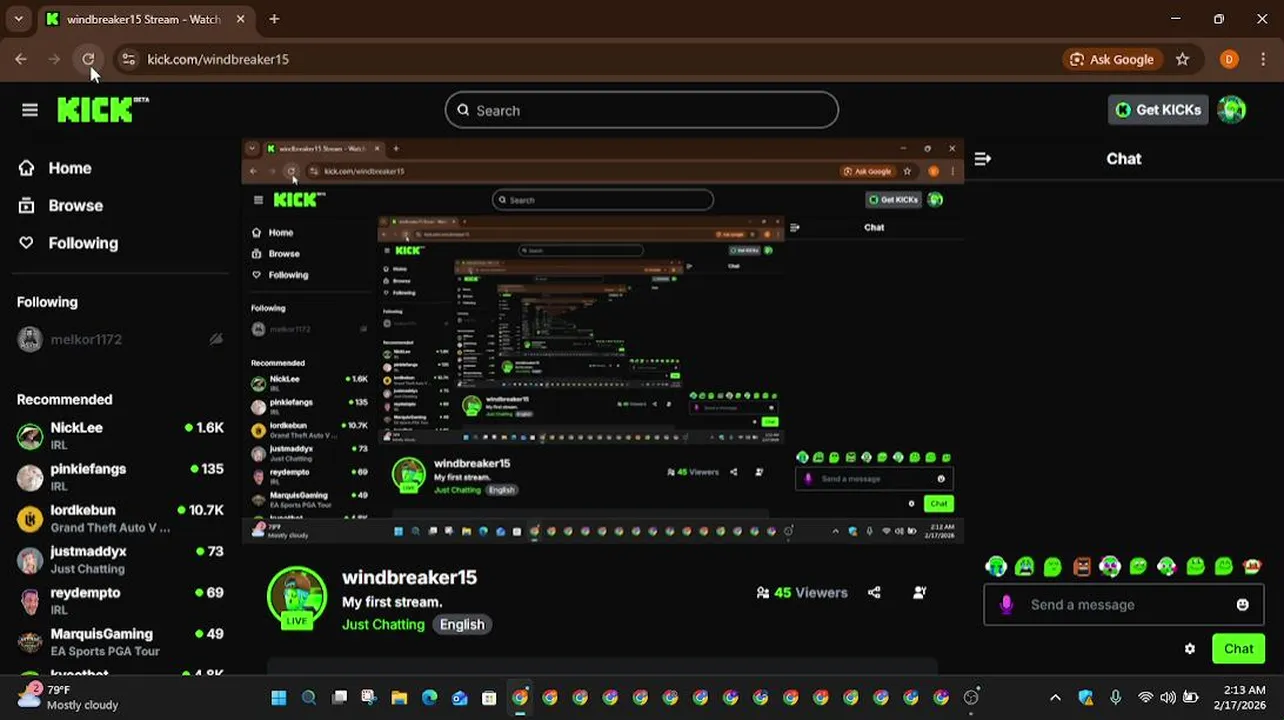The height and width of the screenshot is (720, 1284).
Task: Open chat settings gear
Action: [x=1189, y=648]
